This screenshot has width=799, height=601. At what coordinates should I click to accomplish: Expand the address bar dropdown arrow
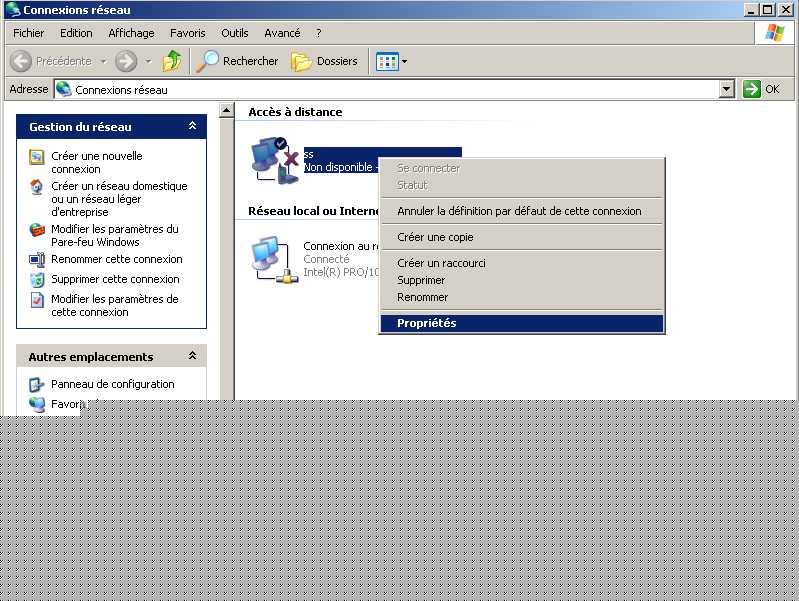coord(727,89)
